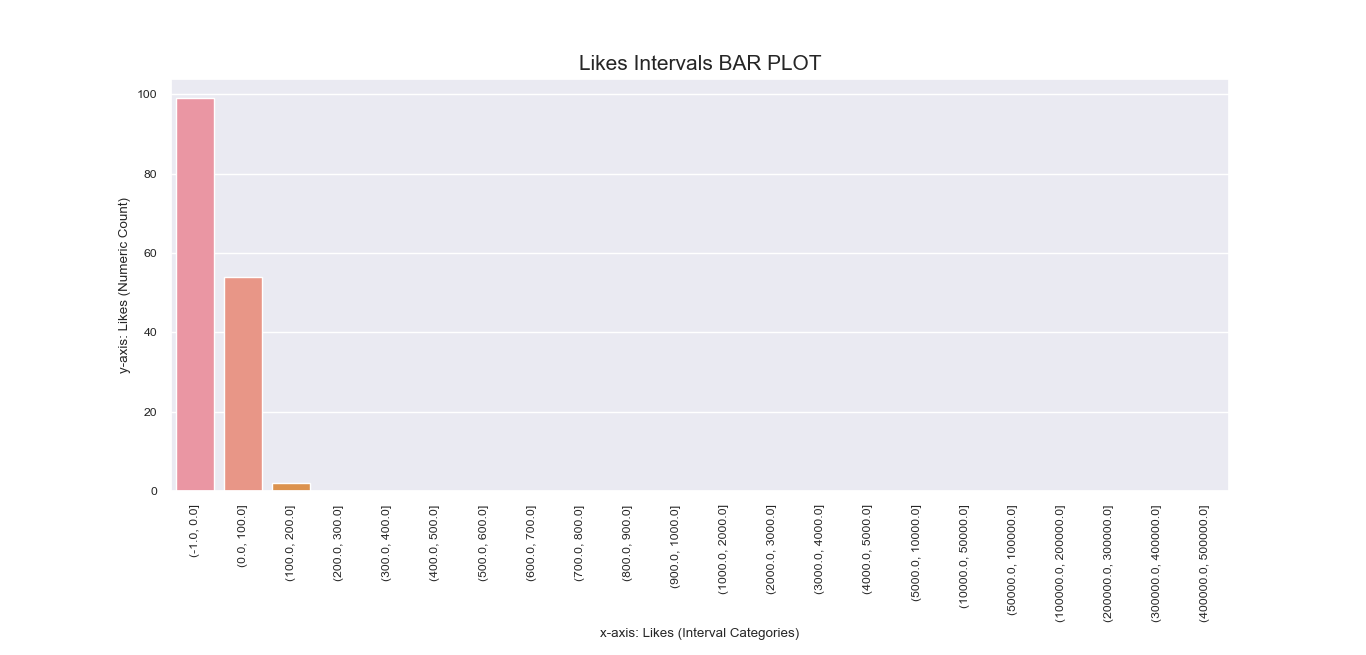
Task: Click the tallest pink bar for (-1.0, 0.0]
Action: click(x=195, y=295)
